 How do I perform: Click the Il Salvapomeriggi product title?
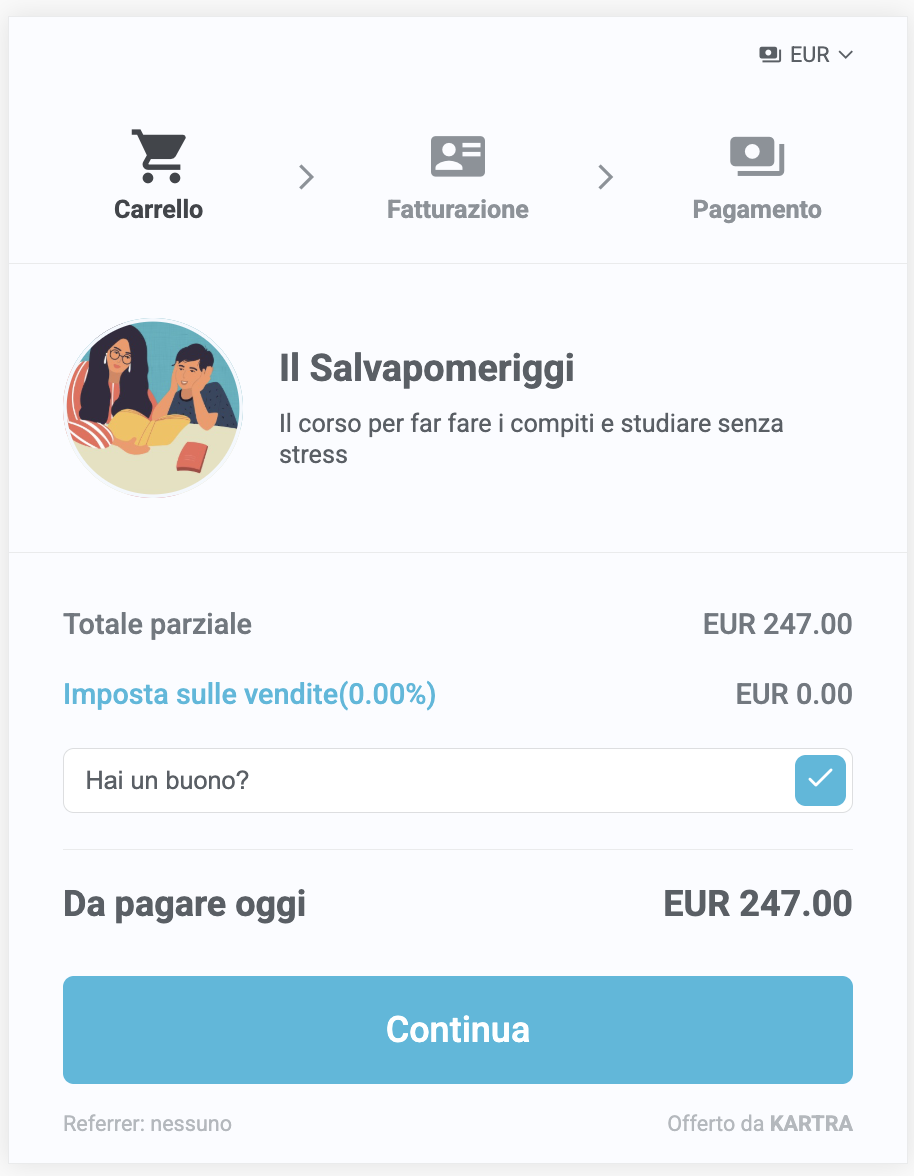[x=427, y=369]
